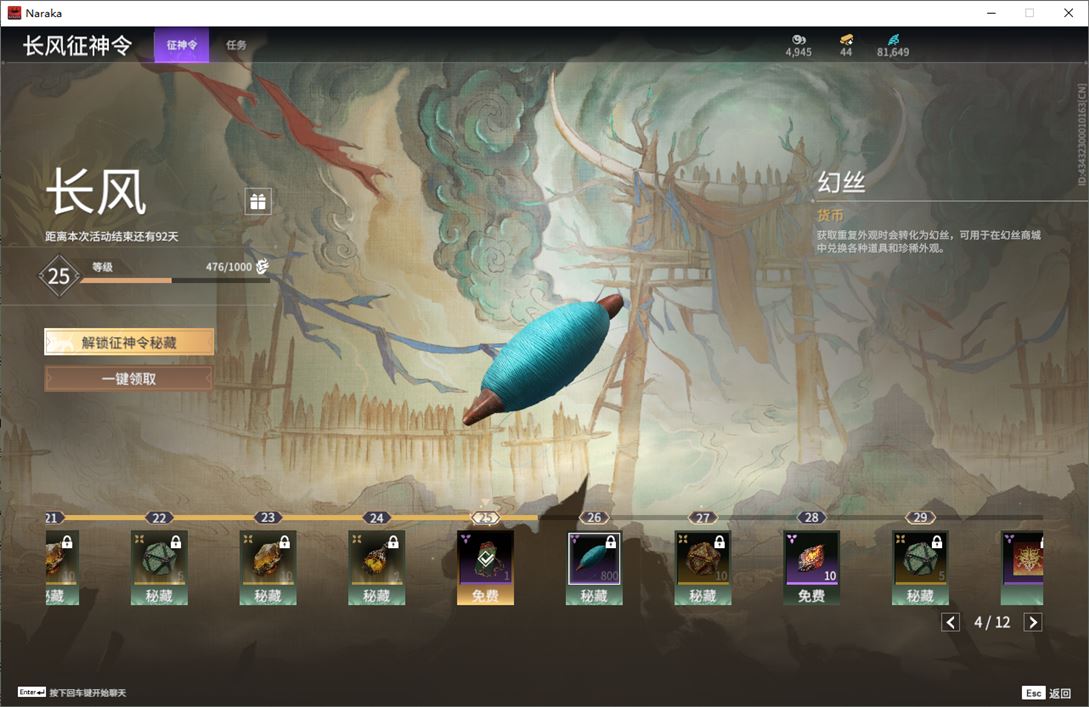
Task: Close the Naraka window
Action: tap(1068, 13)
